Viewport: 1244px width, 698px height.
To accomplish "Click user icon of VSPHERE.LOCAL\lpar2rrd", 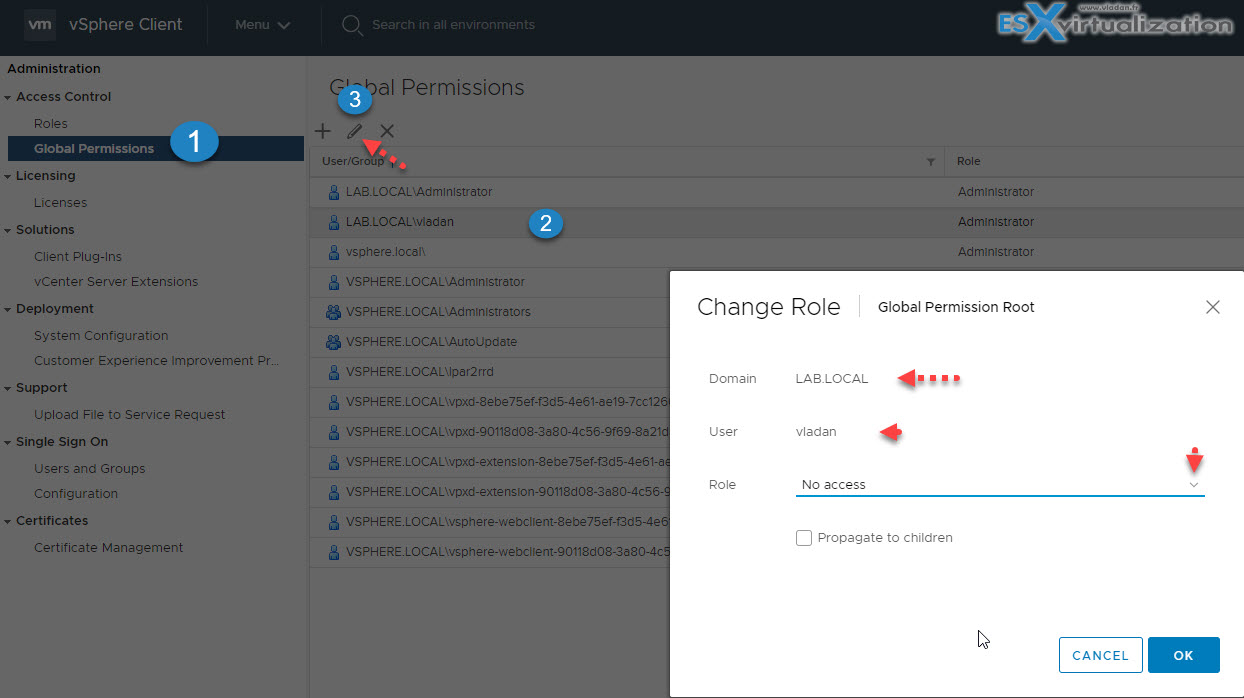I will (334, 371).
